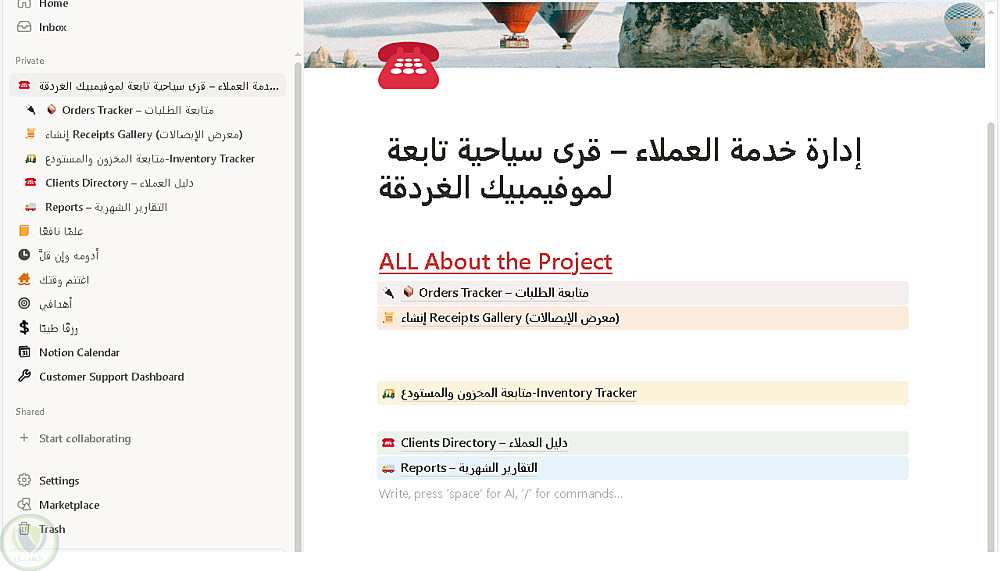
Task: Click the empty "Write, press 'space' for AI" block
Action: (x=500, y=494)
